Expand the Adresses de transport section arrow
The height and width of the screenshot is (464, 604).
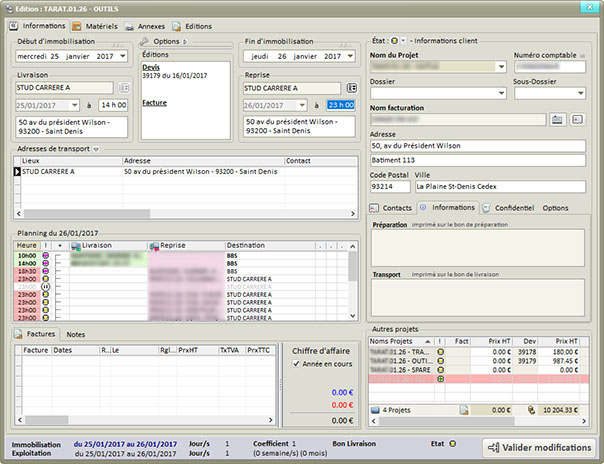coord(97,149)
